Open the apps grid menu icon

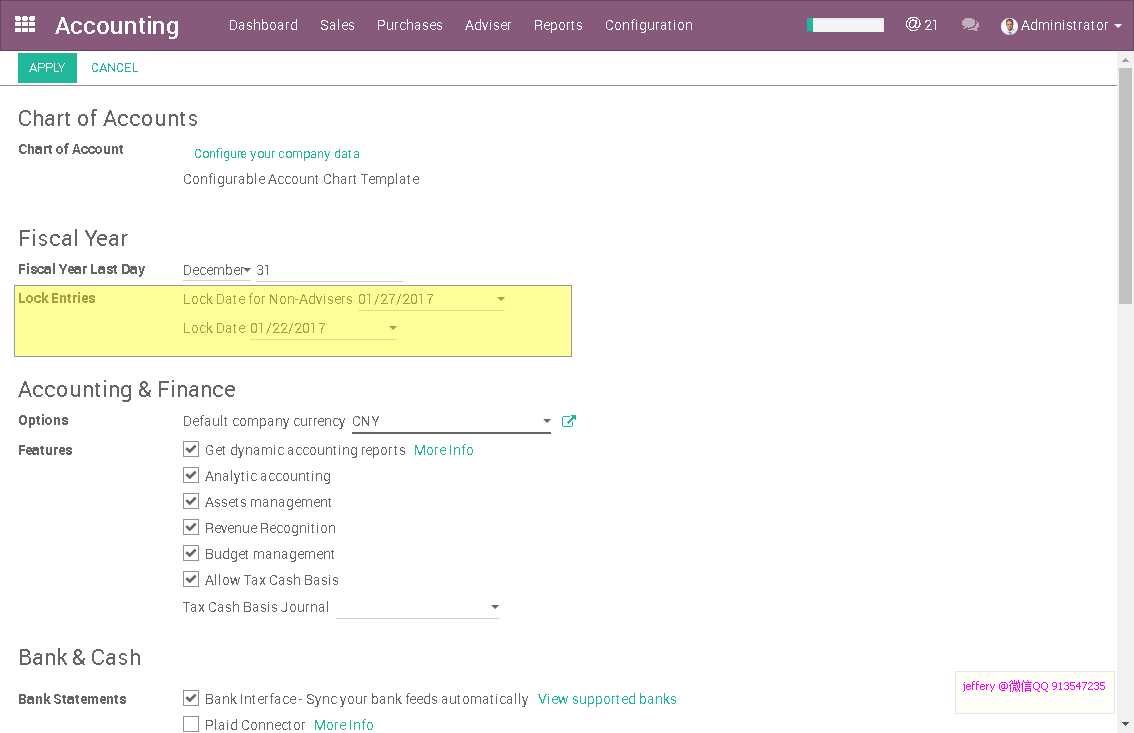pyautogui.click(x=25, y=25)
